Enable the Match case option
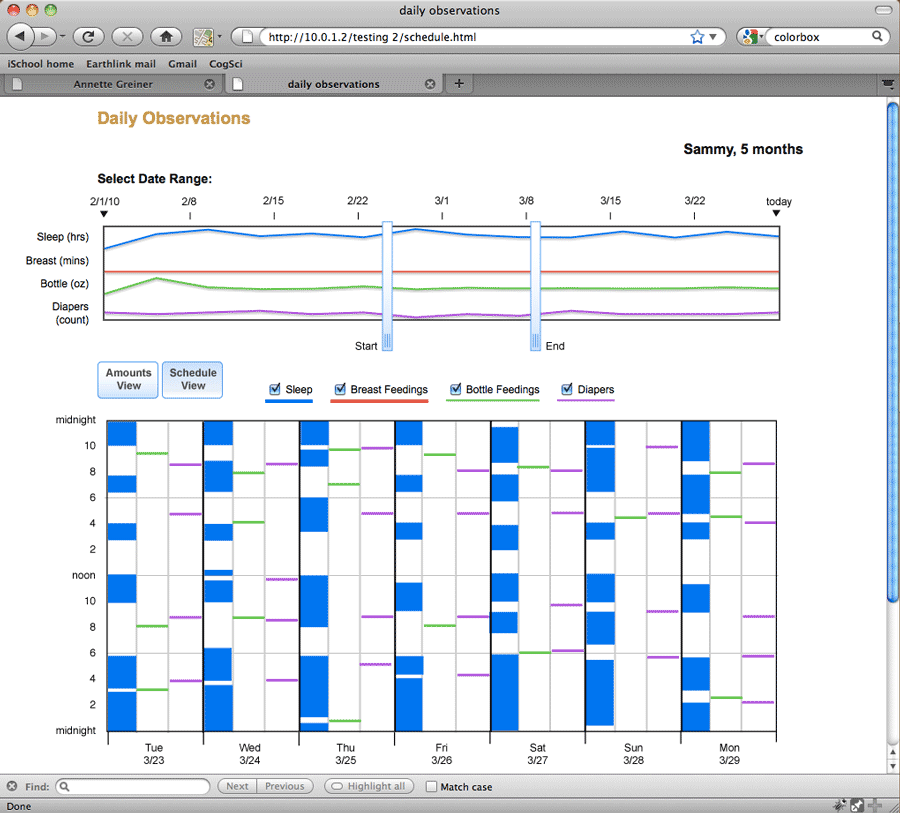 click(x=431, y=787)
